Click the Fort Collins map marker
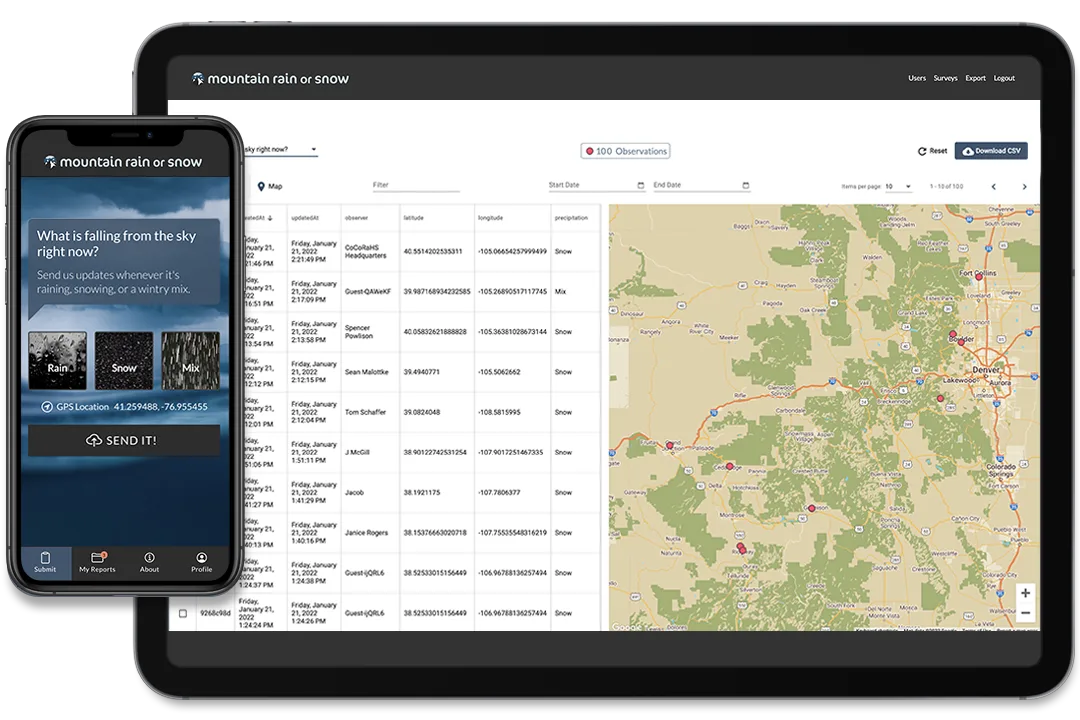The image size is (1080, 720). coord(979,277)
